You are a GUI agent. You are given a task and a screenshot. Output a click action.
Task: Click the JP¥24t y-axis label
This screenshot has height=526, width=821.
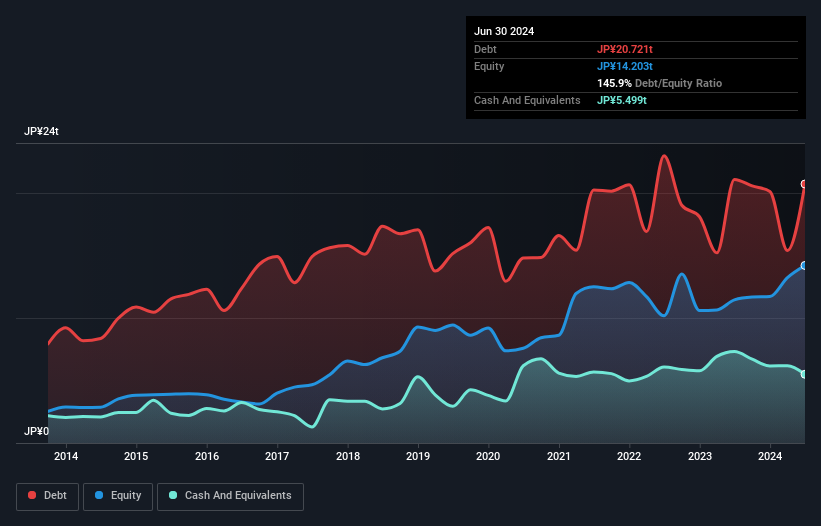click(41, 131)
